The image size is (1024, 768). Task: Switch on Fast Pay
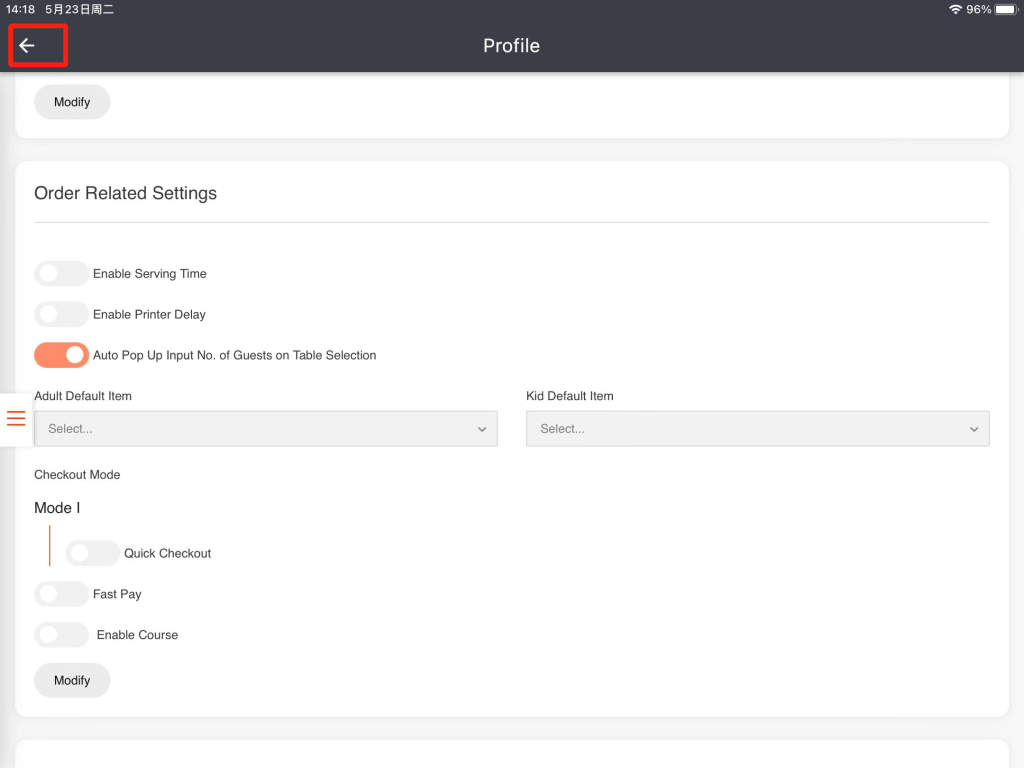click(61, 594)
